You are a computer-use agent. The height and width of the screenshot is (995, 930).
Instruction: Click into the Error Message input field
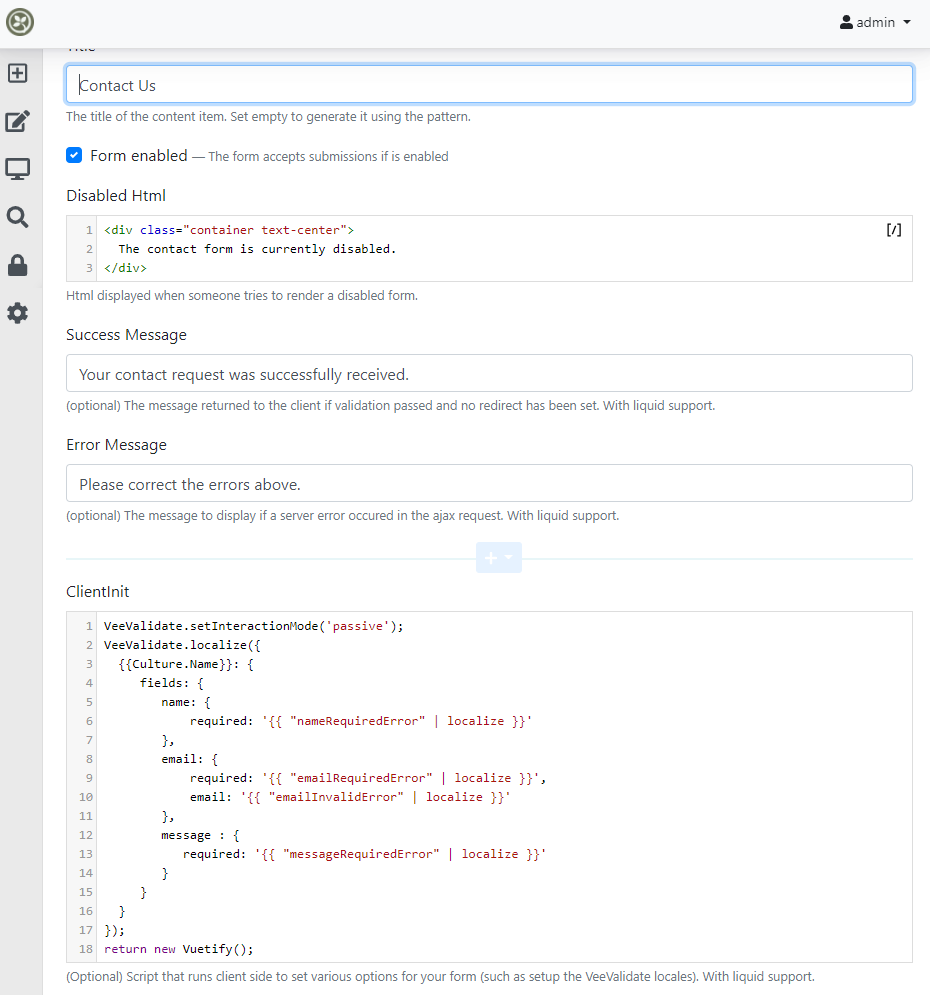click(x=489, y=484)
